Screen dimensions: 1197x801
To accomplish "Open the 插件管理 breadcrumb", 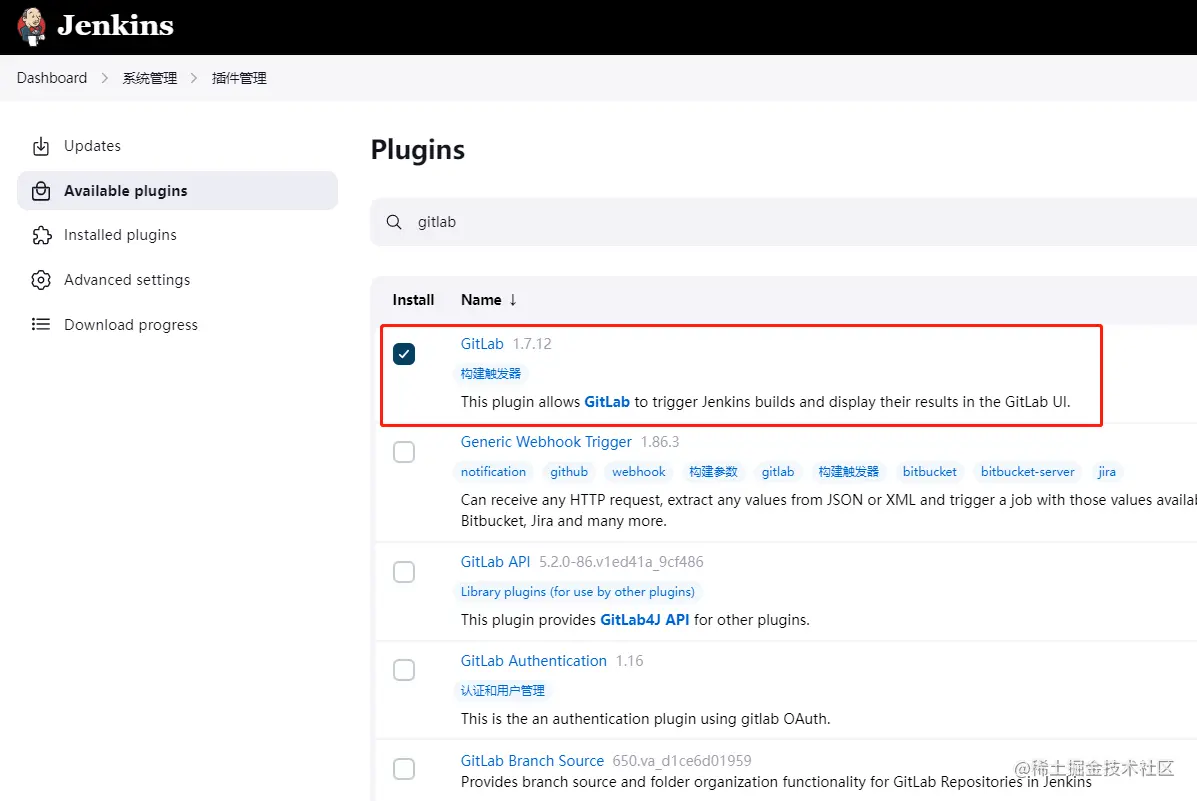I will (239, 78).
